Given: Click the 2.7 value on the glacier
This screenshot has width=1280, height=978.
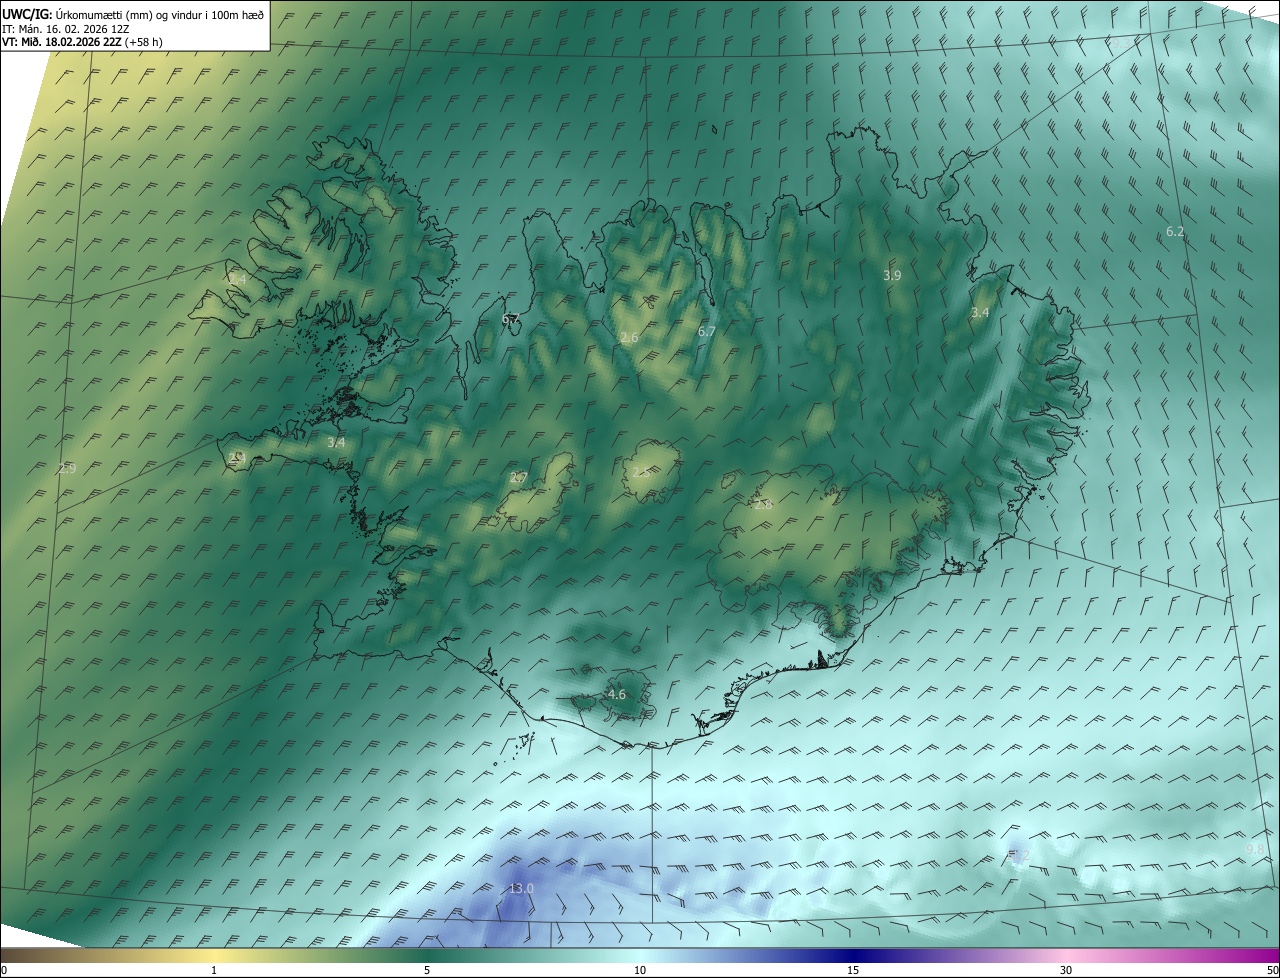Looking at the screenshot, I should (x=518, y=477).
